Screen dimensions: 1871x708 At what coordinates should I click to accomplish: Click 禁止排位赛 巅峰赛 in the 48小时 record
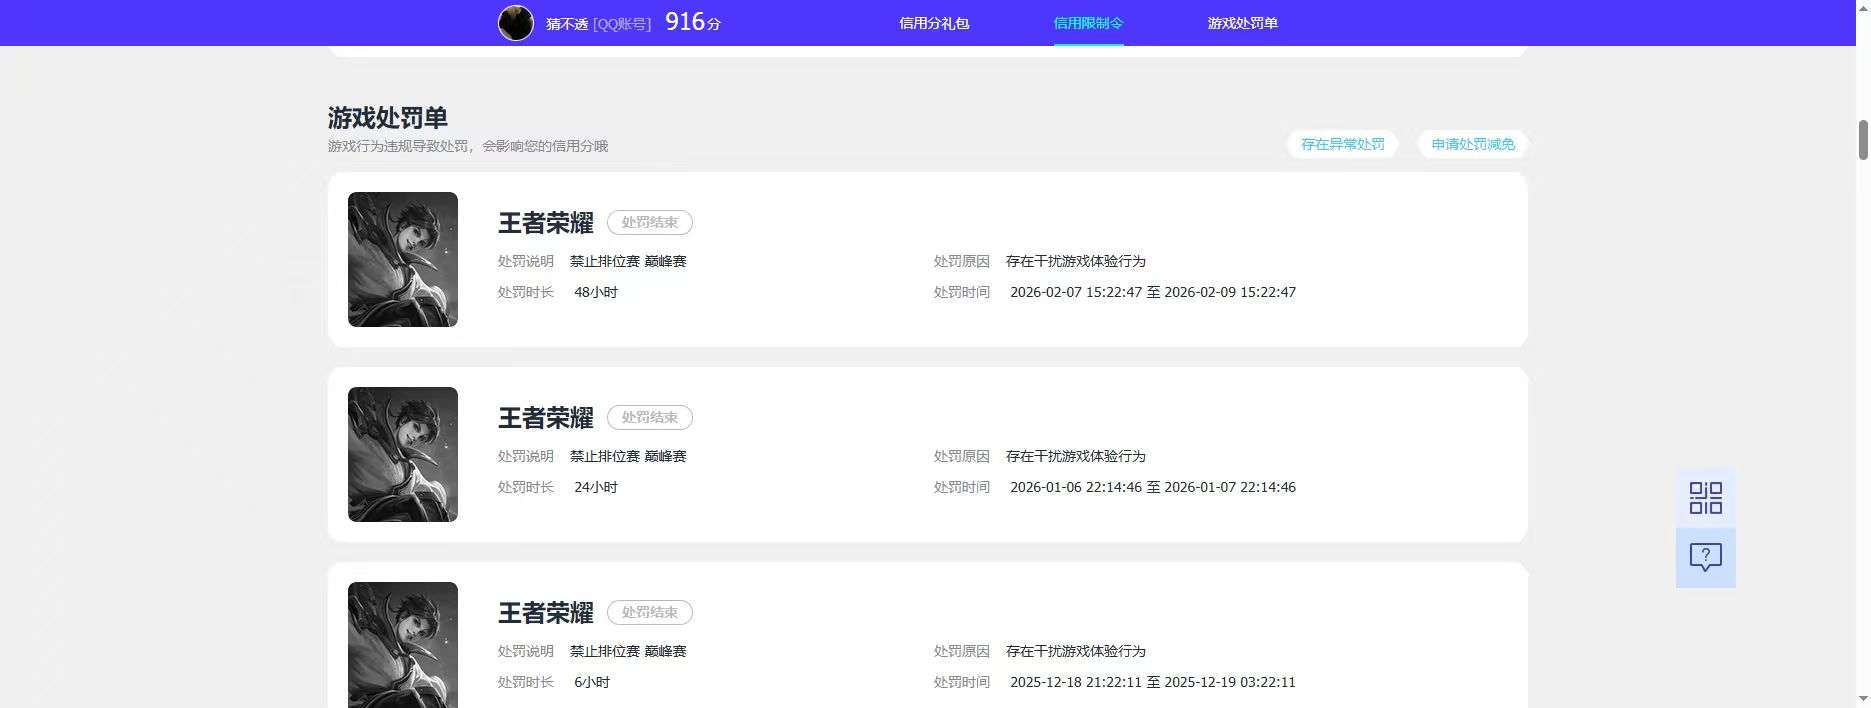[x=628, y=261]
